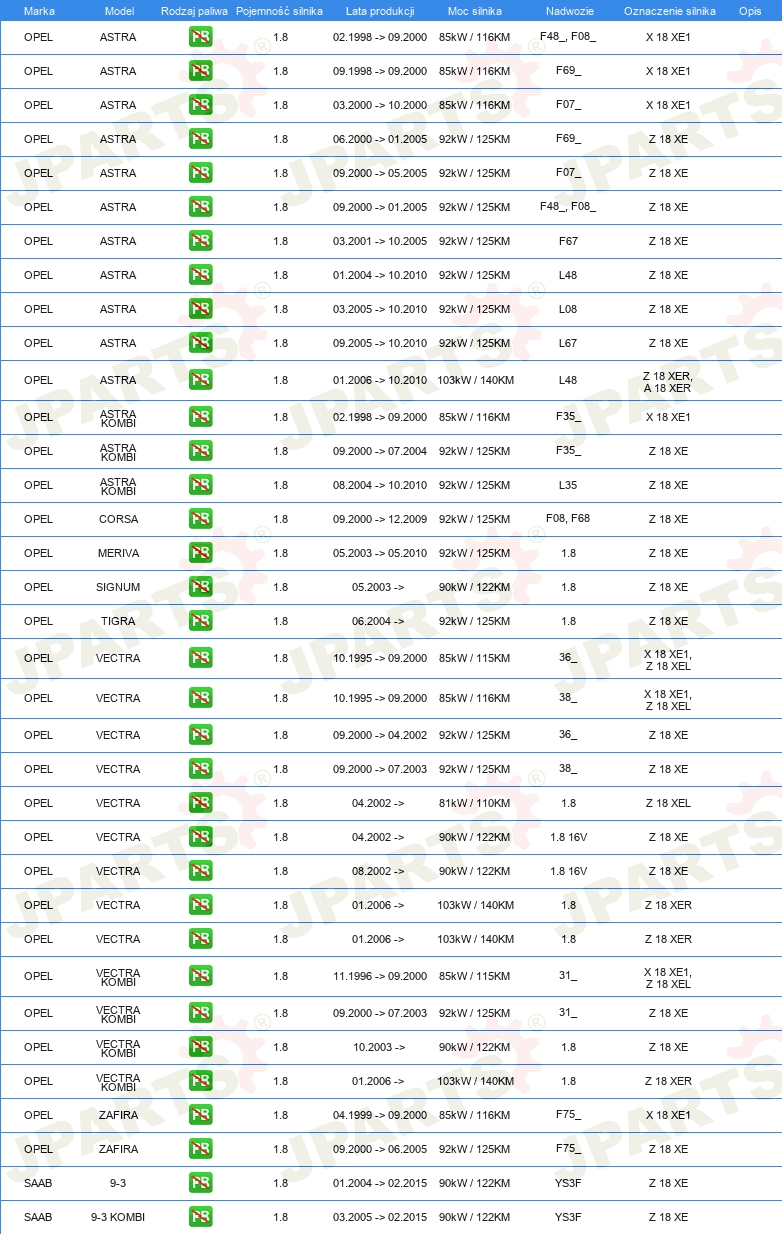Click the Nadwozie column header

(568, 11)
